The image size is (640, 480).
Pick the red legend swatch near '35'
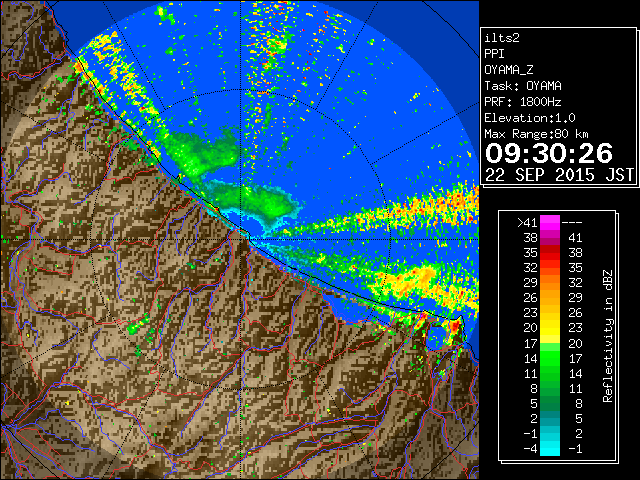(x=550, y=253)
